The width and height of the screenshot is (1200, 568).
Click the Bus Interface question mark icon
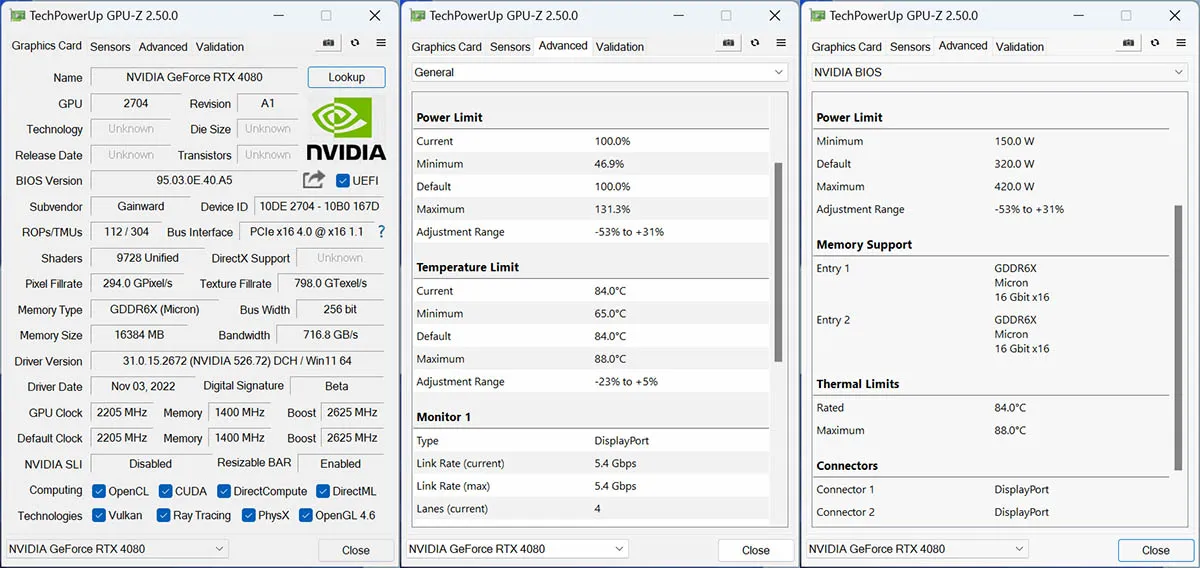point(381,232)
